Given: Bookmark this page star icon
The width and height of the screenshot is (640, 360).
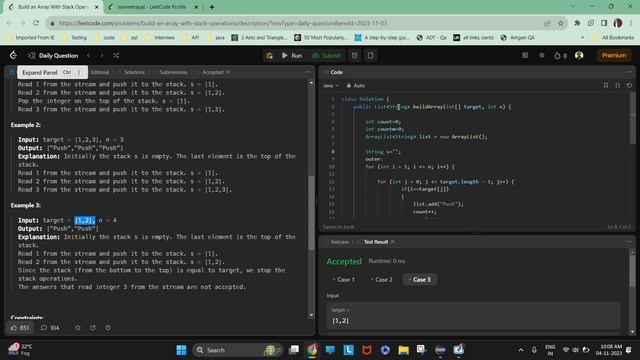Looking at the screenshot, I should (x=561, y=23).
